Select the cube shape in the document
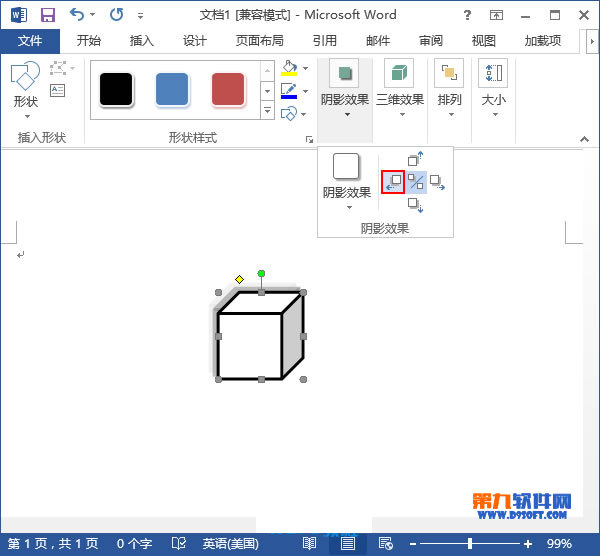The height and width of the screenshot is (556, 600). tap(260, 336)
